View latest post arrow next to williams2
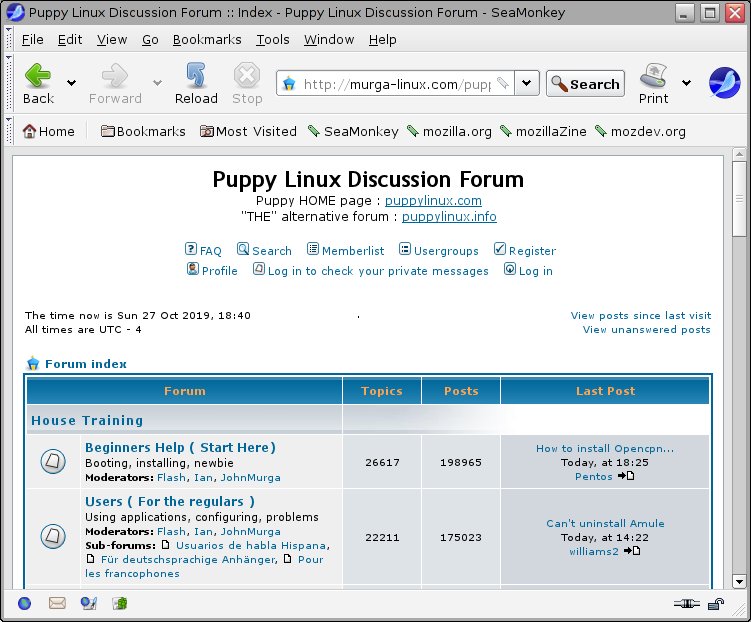Image resolution: width=751 pixels, height=622 pixels. pyautogui.click(x=632, y=551)
